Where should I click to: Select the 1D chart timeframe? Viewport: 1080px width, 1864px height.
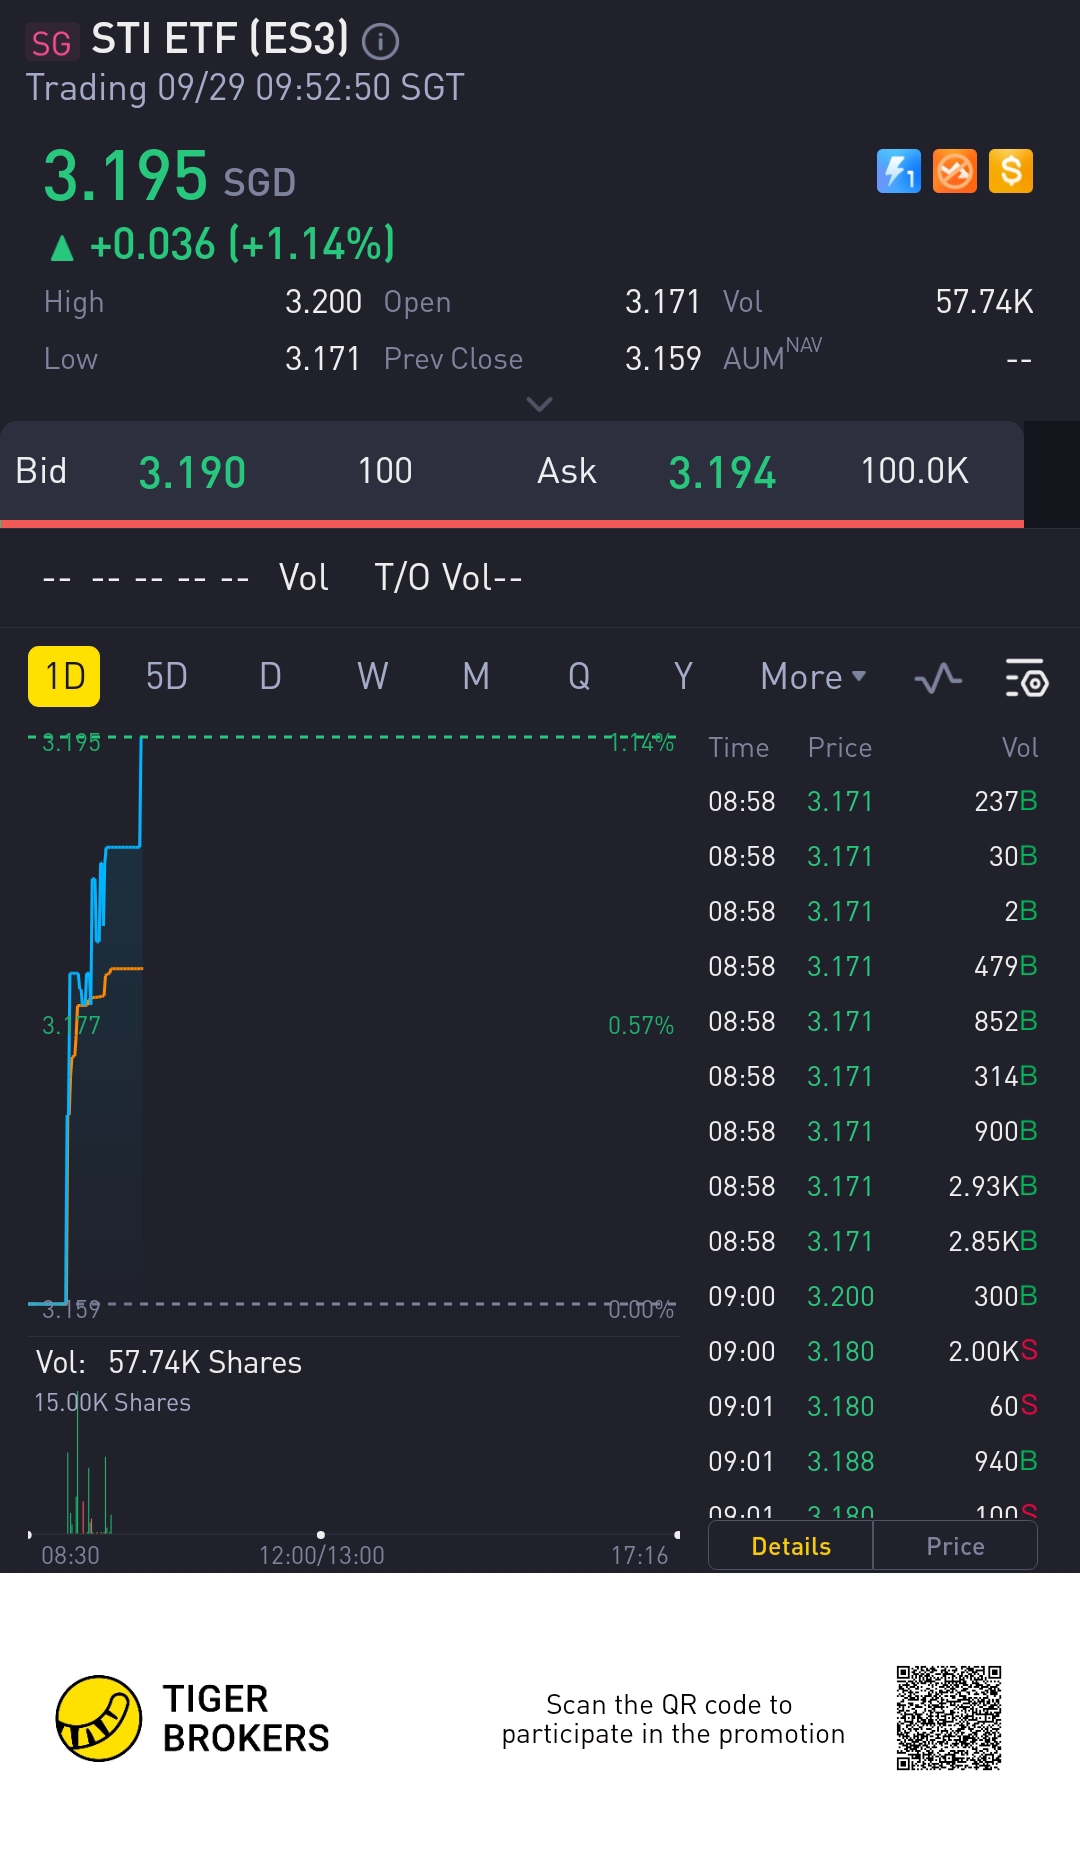pos(64,677)
